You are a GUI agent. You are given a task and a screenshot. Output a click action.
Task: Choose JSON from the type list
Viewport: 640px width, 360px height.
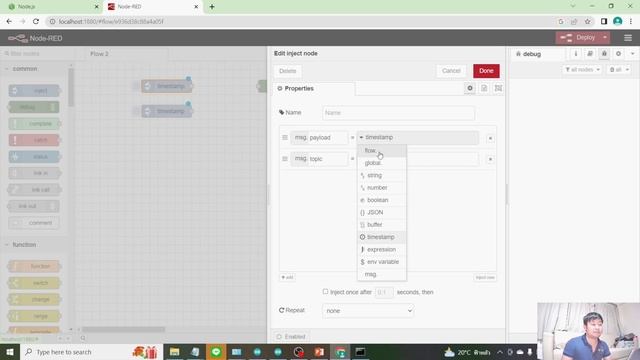[x=382, y=212]
